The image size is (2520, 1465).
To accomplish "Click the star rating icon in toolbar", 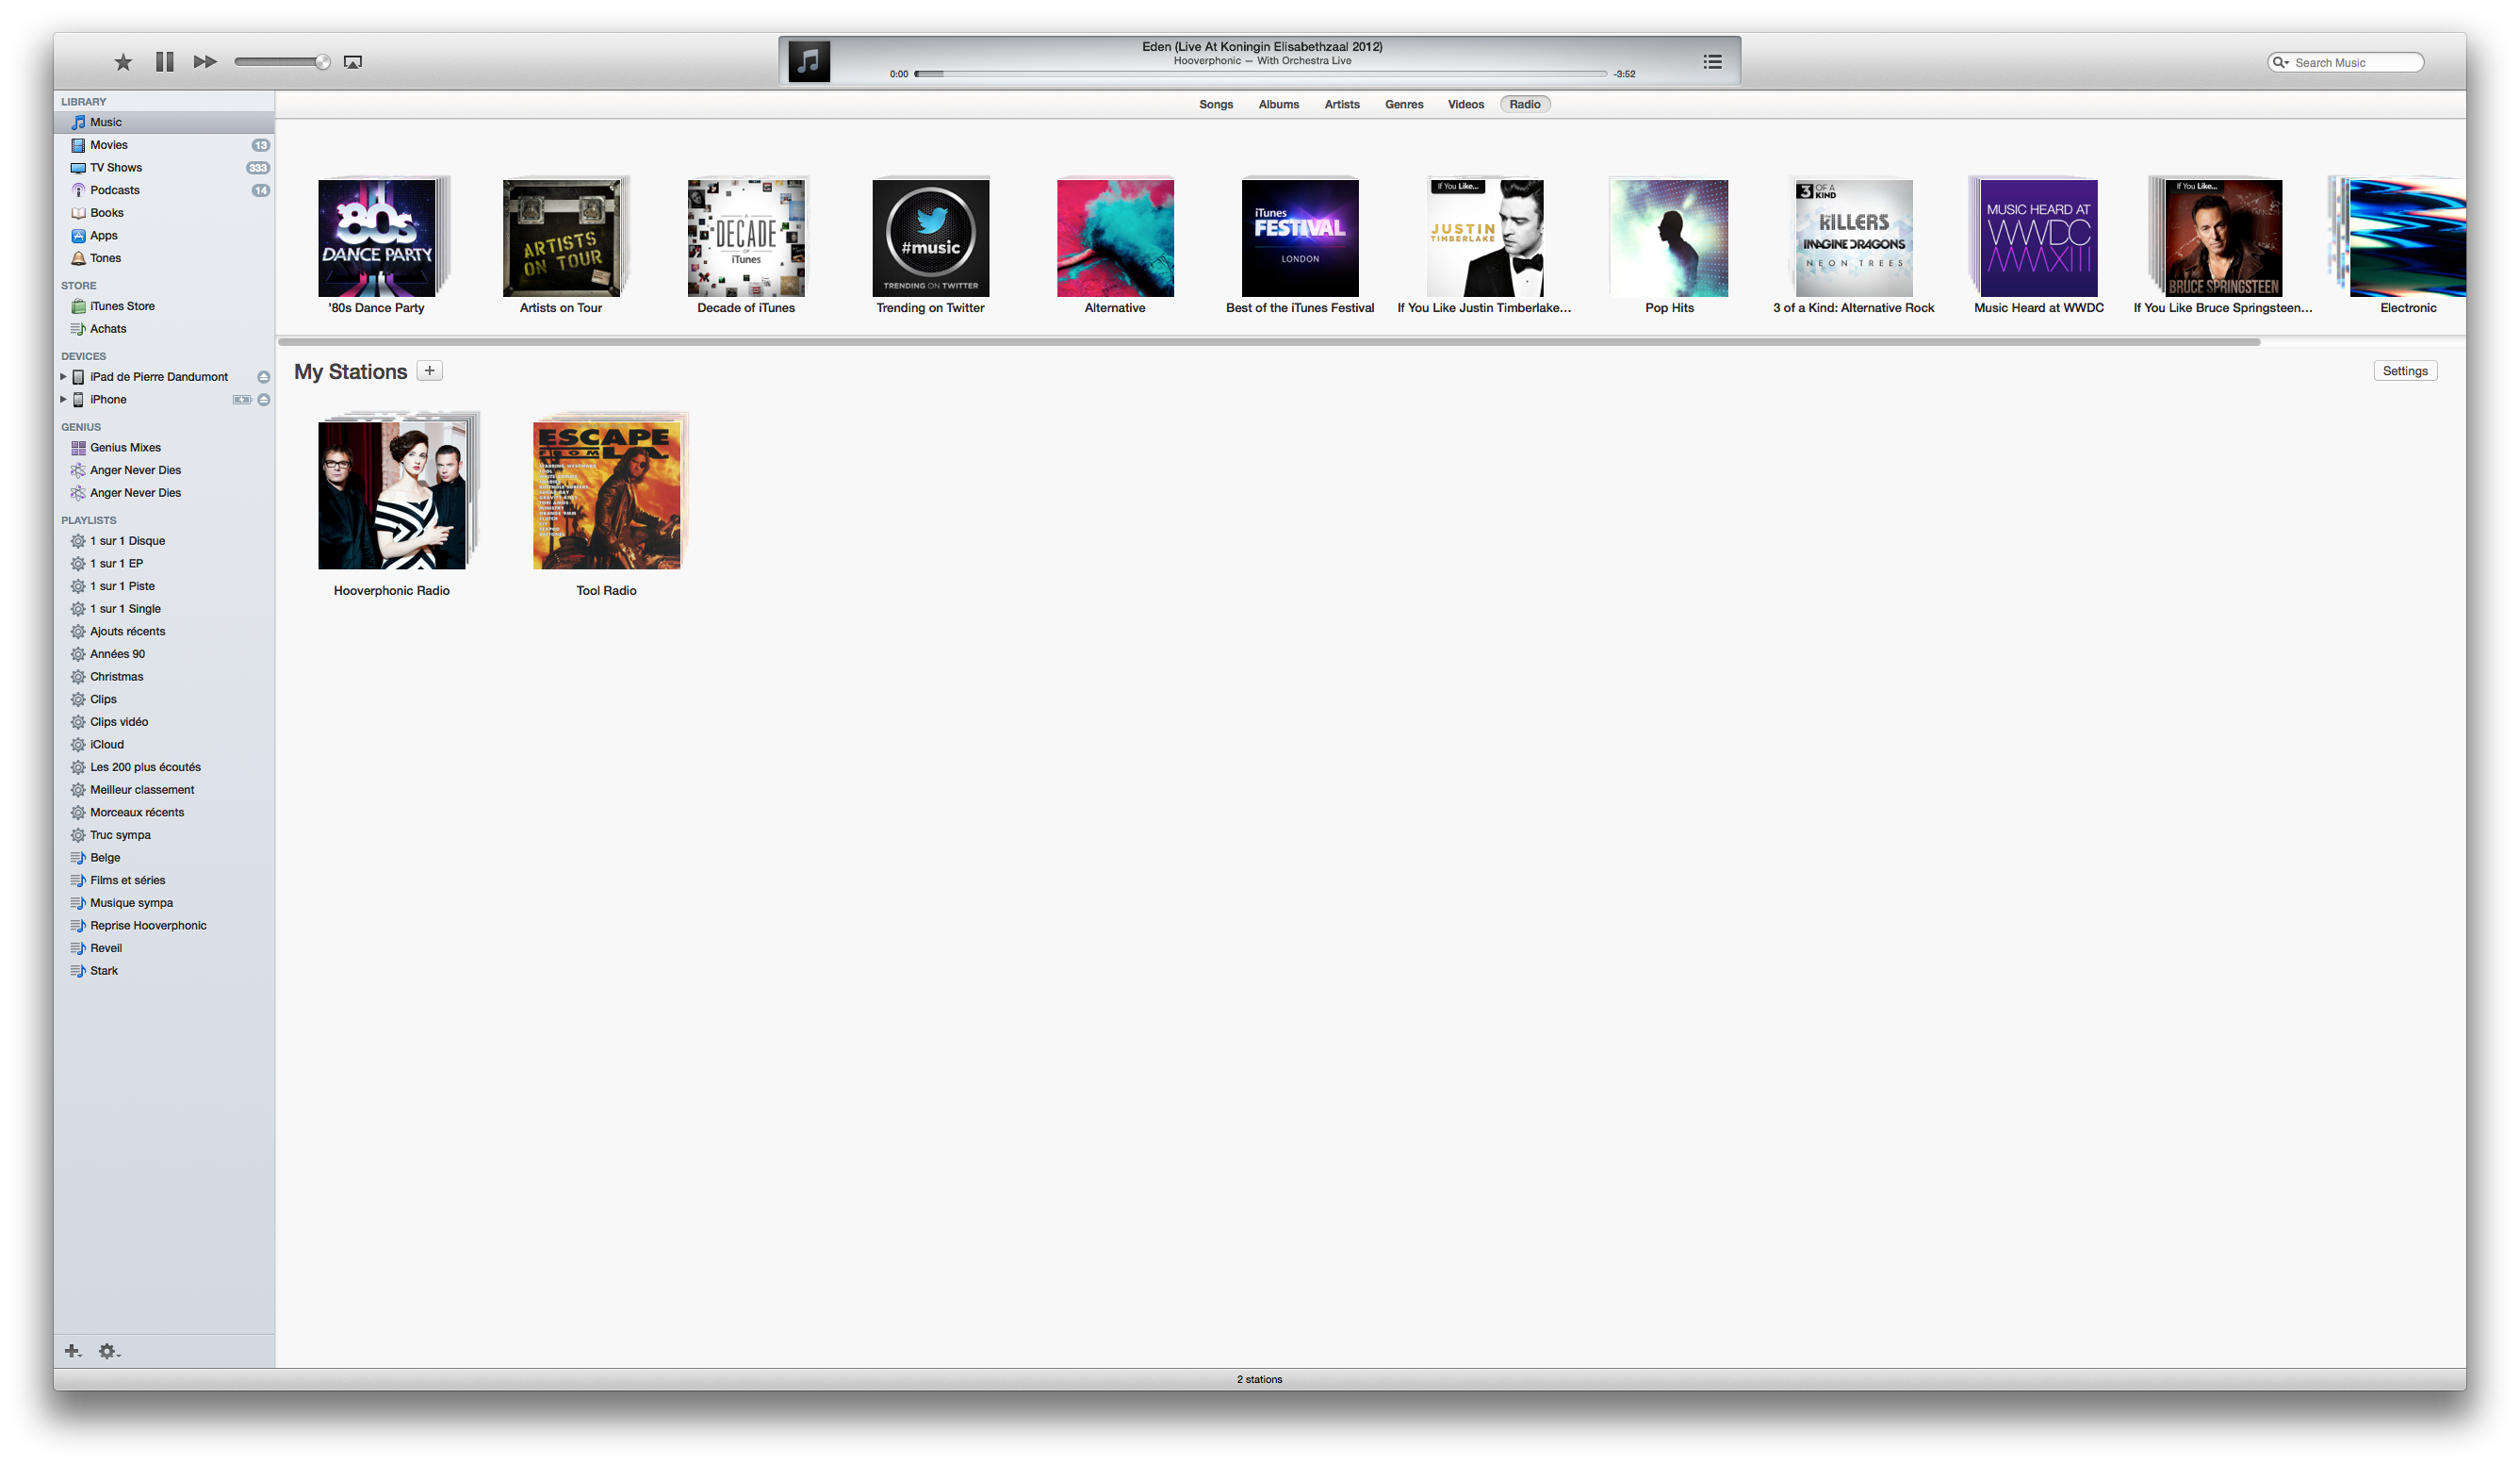I will [x=123, y=62].
